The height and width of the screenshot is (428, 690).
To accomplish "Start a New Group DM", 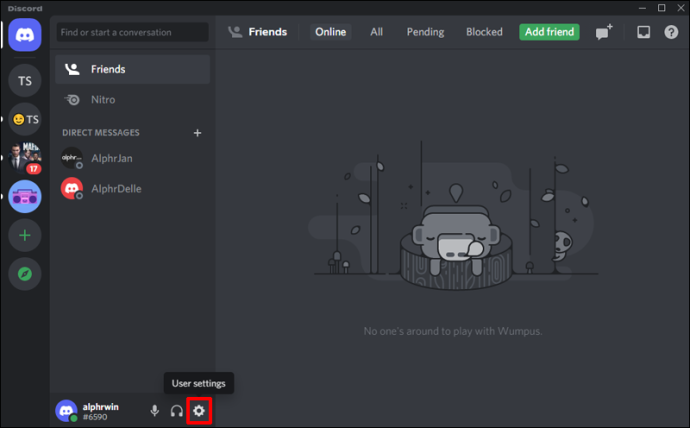I will (604, 32).
